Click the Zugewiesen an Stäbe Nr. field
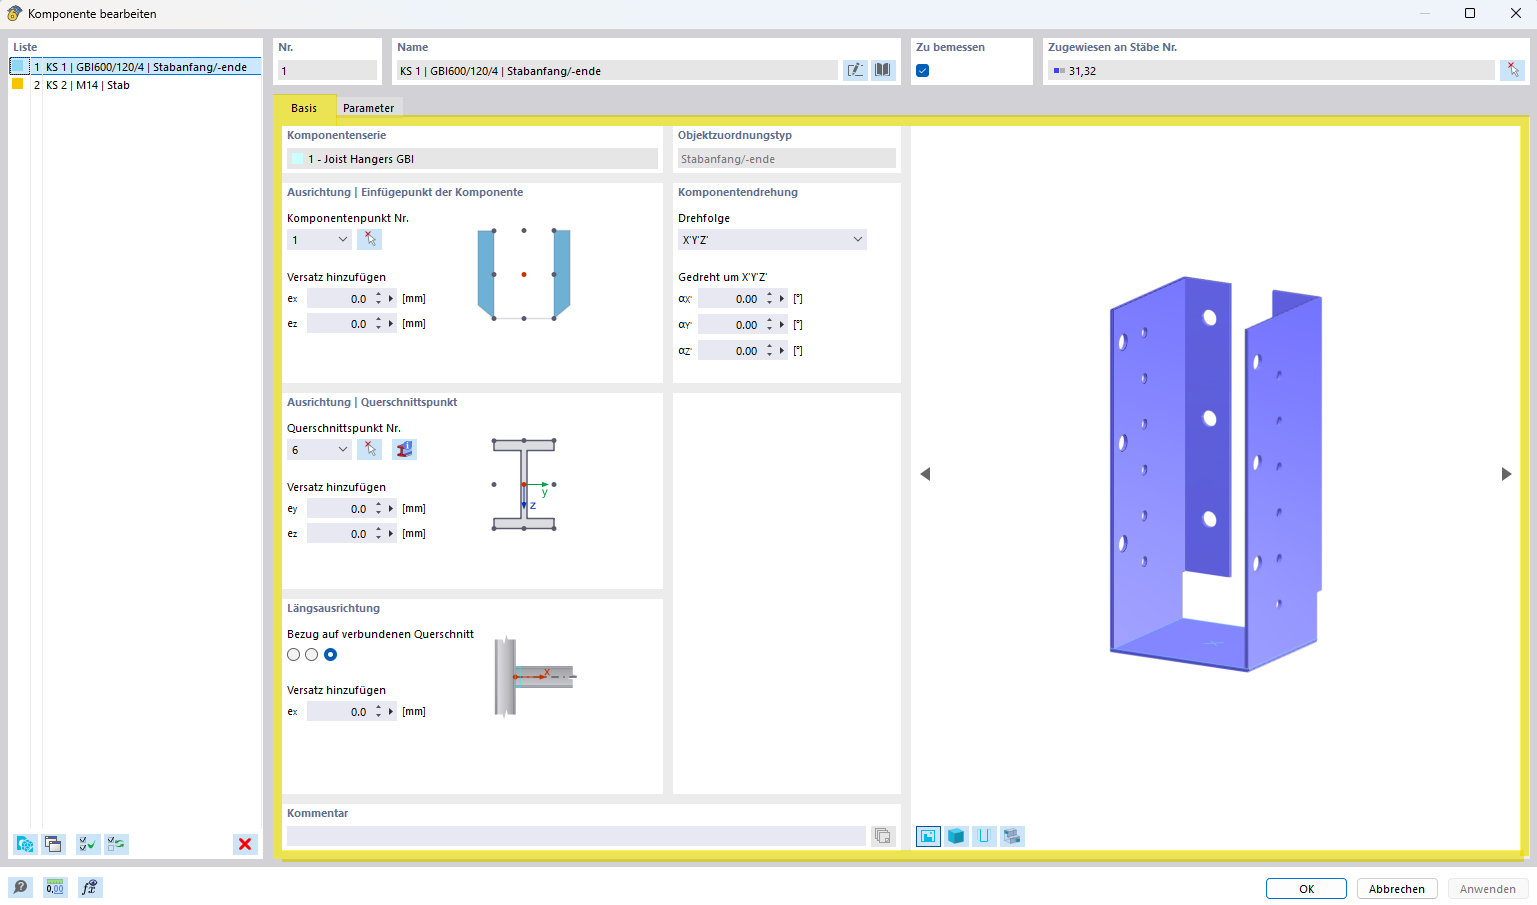 [1271, 70]
